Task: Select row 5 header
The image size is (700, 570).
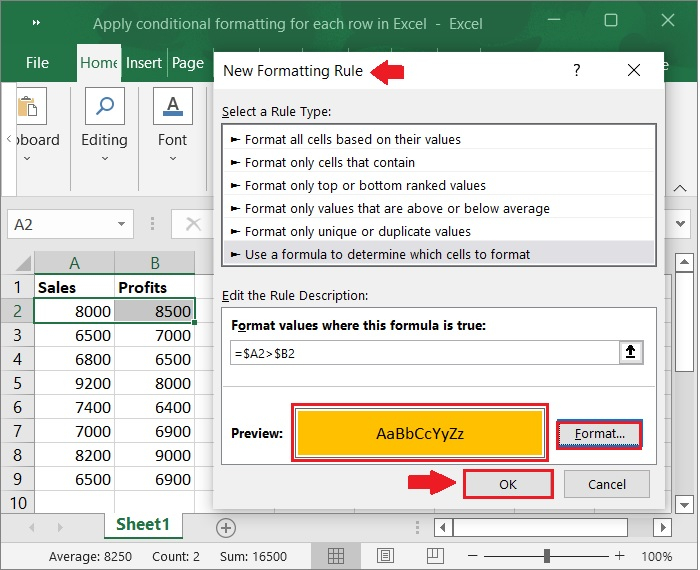Action: click(x=17, y=383)
